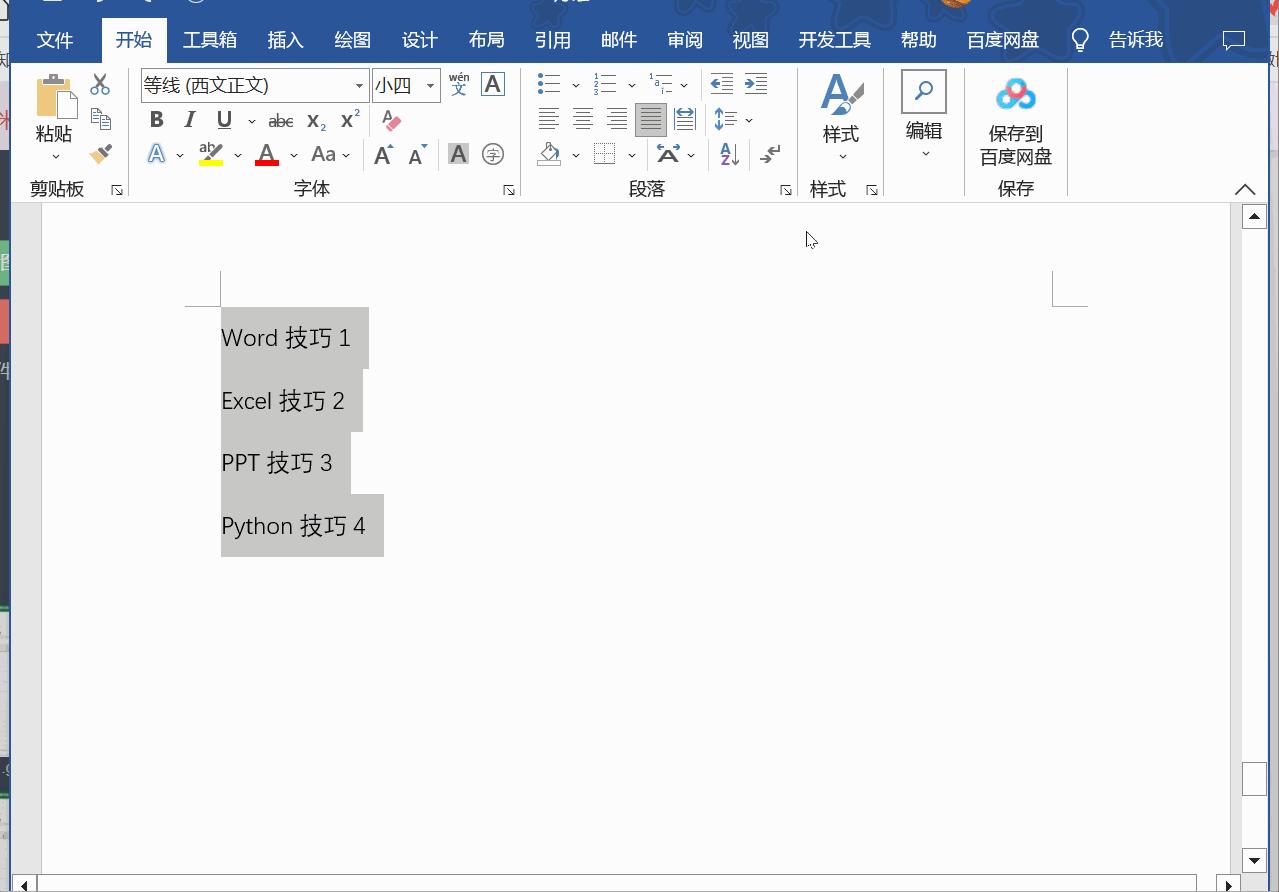Viewport: 1279px width, 892px height.
Task: Toggle italic formatting
Action: pos(189,119)
